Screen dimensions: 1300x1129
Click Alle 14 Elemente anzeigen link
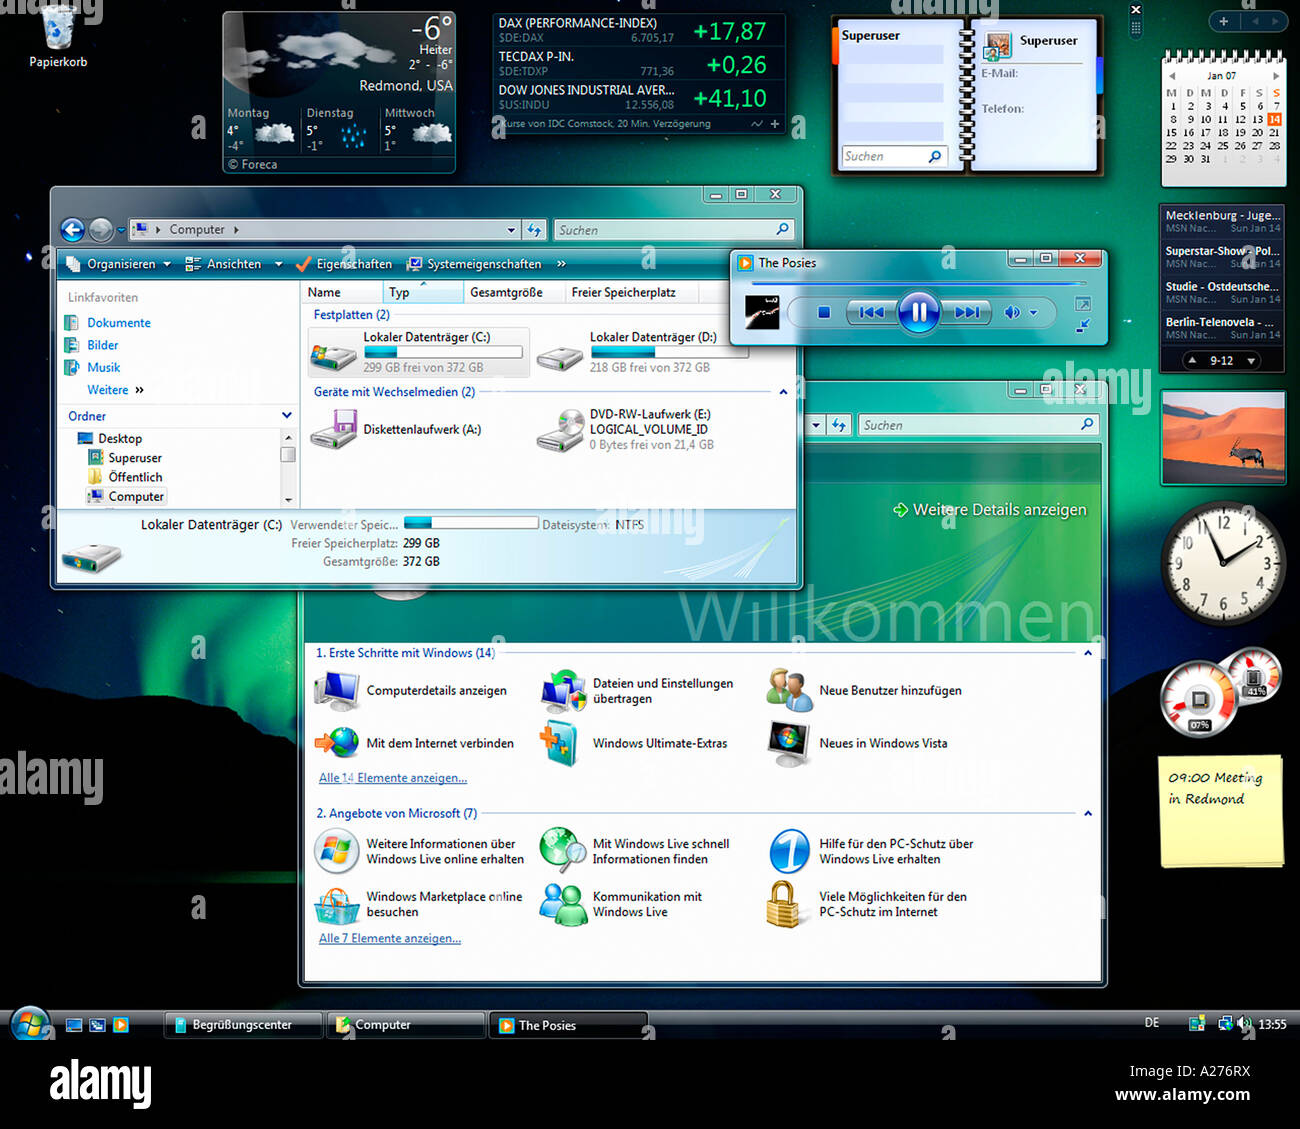(x=393, y=778)
